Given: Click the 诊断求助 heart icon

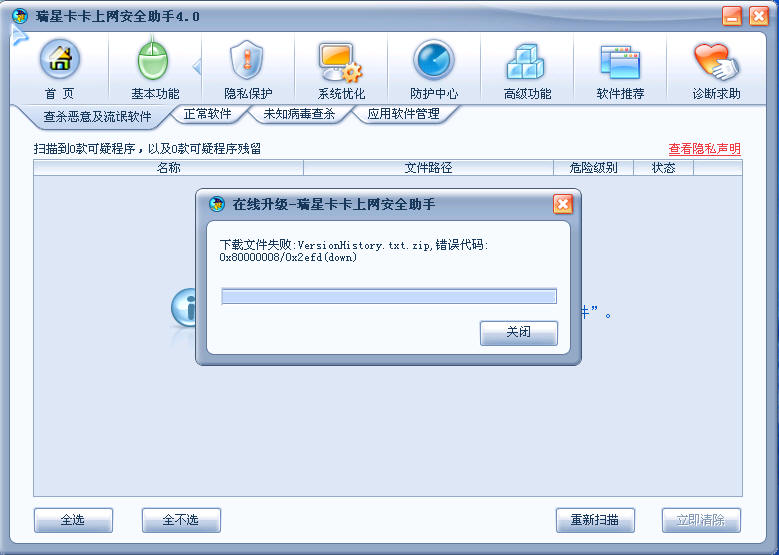Looking at the screenshot, I should point(715,62).
